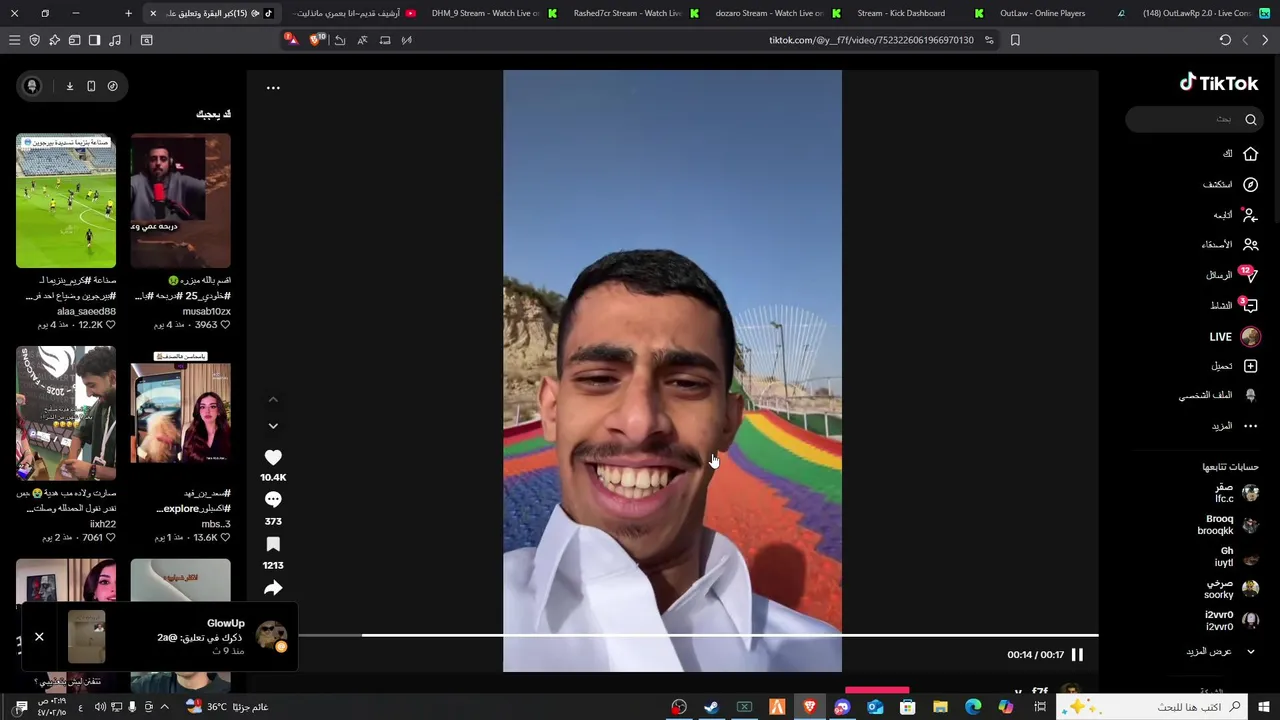The image size is (1280, 720).
Task: Pause the video playback
Action: click(x=1077, y=655)
